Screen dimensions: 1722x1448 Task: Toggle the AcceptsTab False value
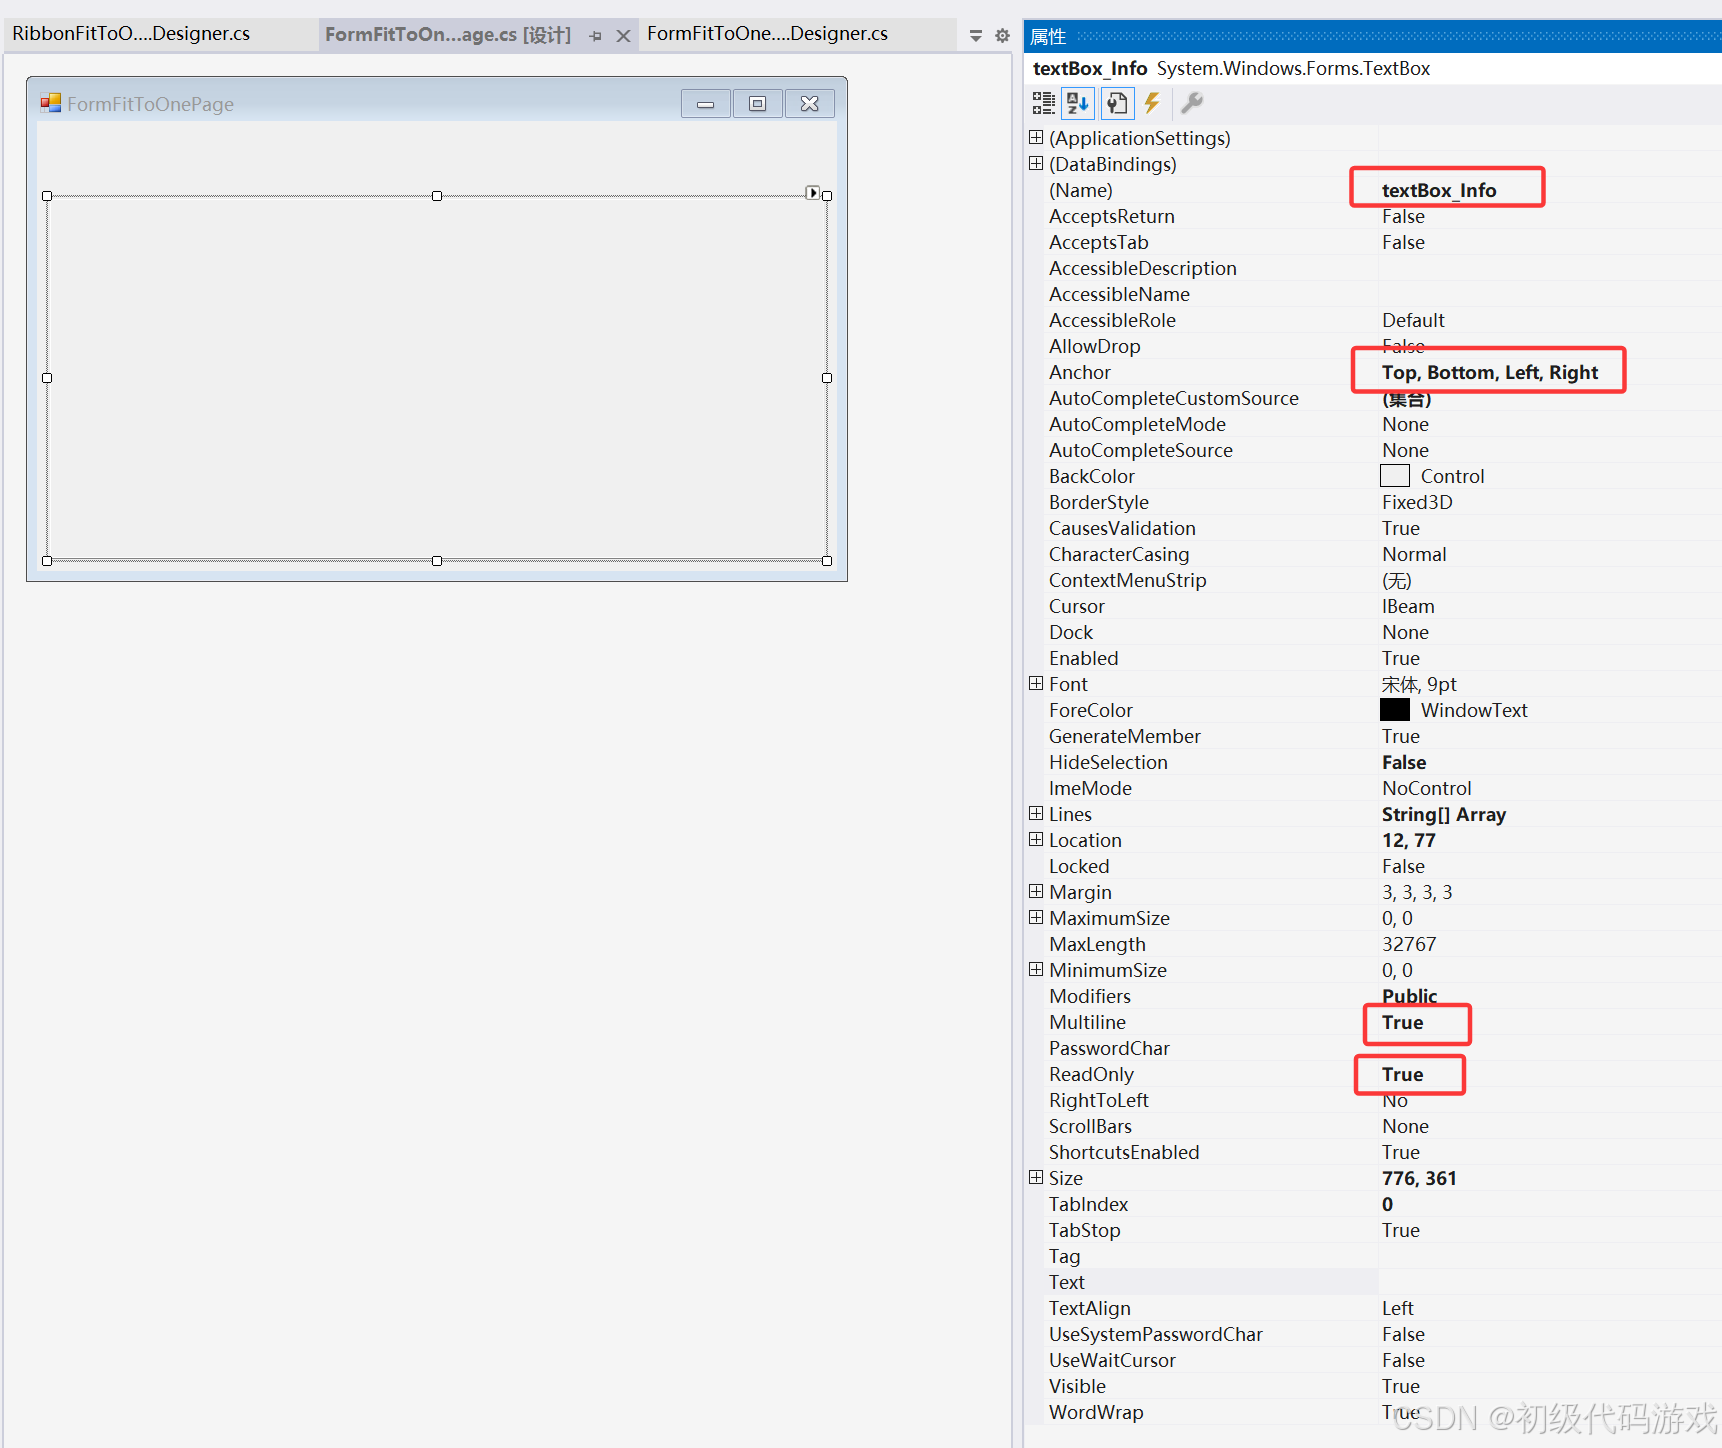[x=1403, y=242]
